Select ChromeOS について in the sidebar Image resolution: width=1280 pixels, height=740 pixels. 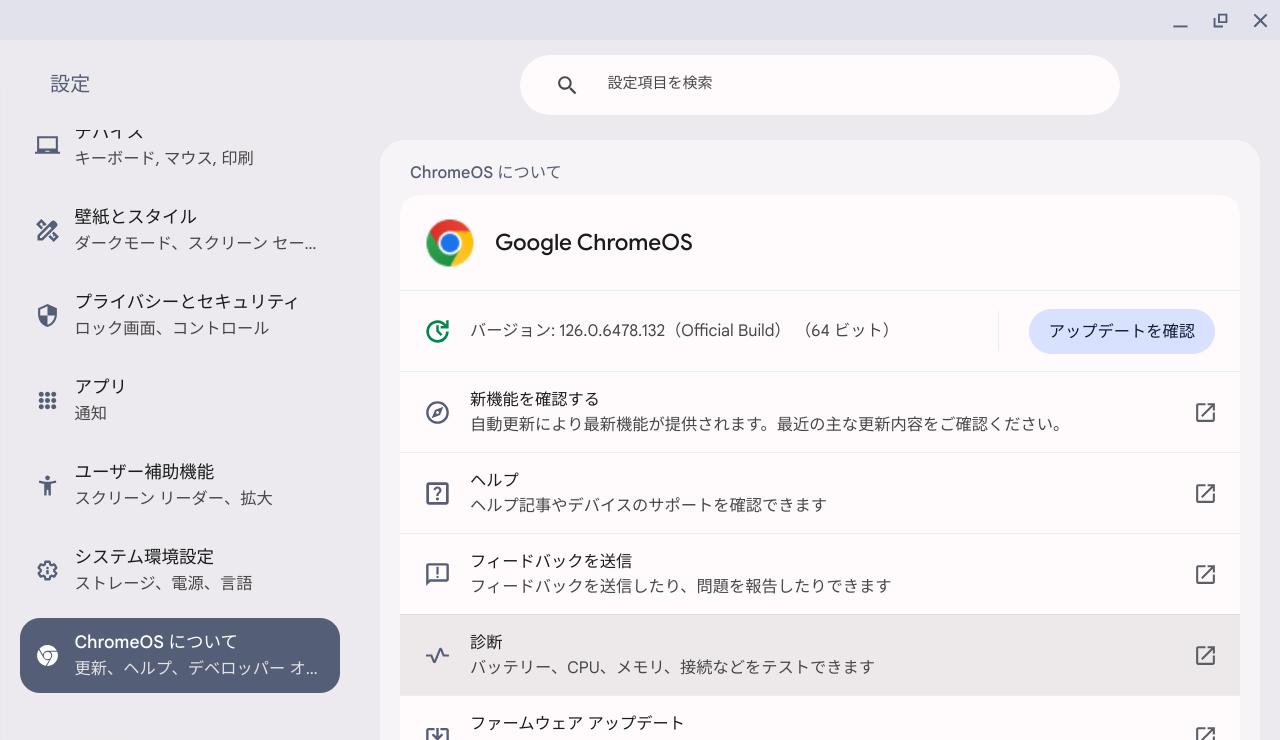pos(180,655)
